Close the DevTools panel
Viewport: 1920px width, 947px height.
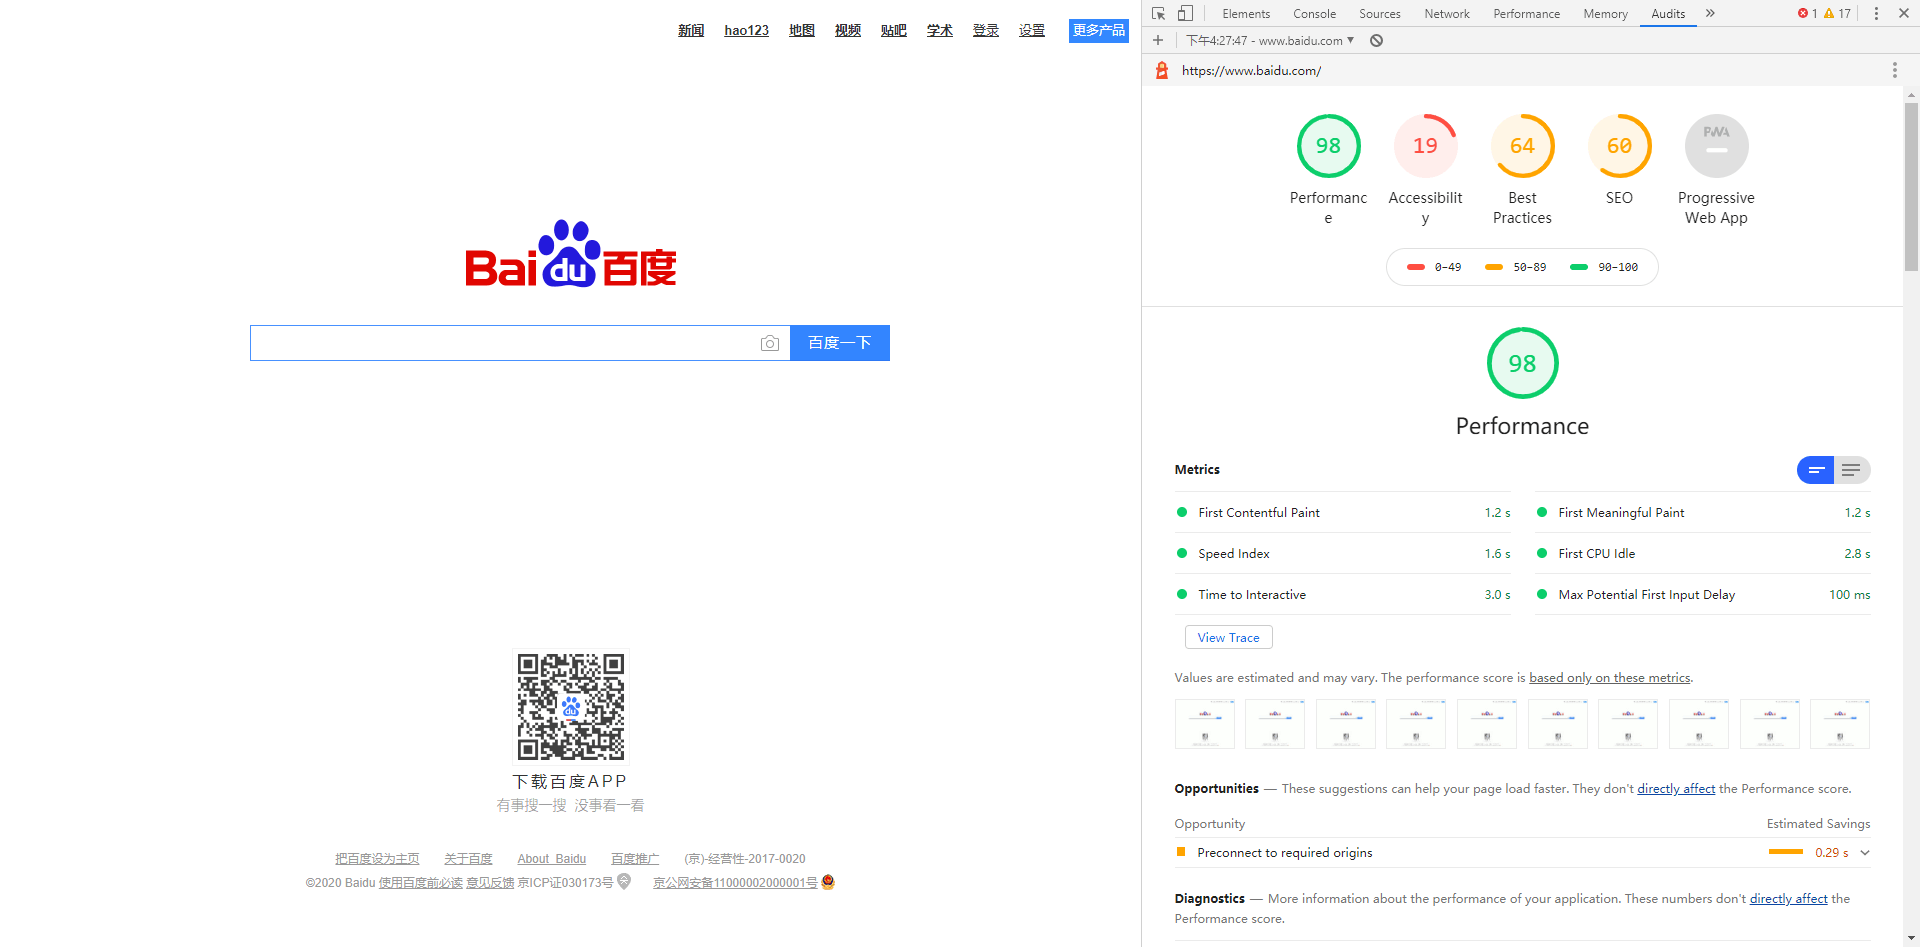[x=1904, y=13]
